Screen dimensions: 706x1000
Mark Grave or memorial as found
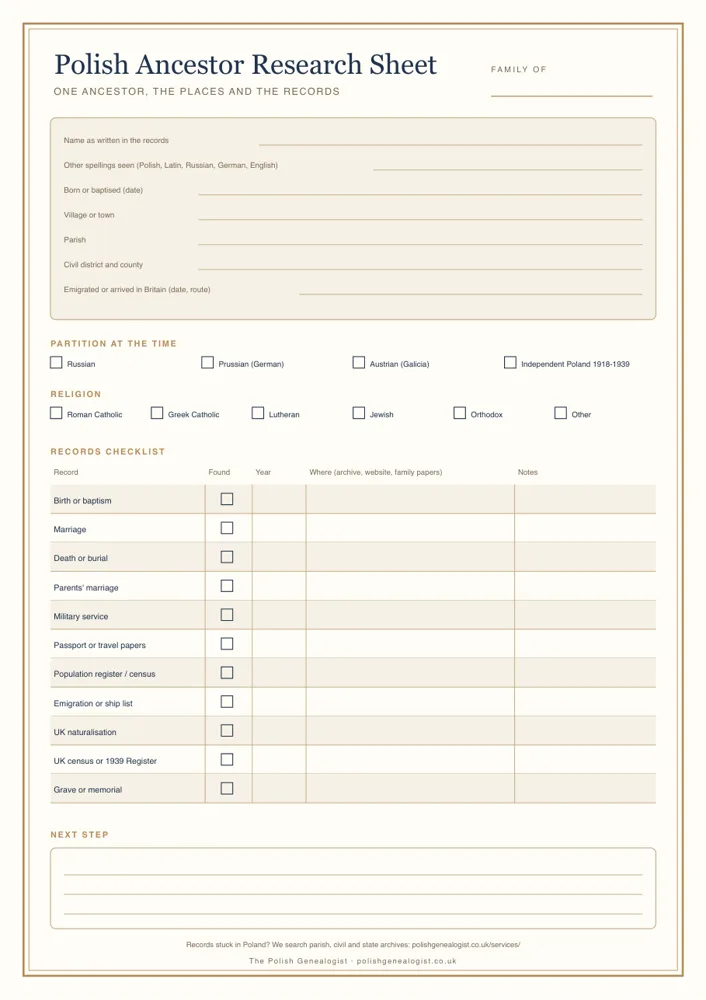pos(227,789)
